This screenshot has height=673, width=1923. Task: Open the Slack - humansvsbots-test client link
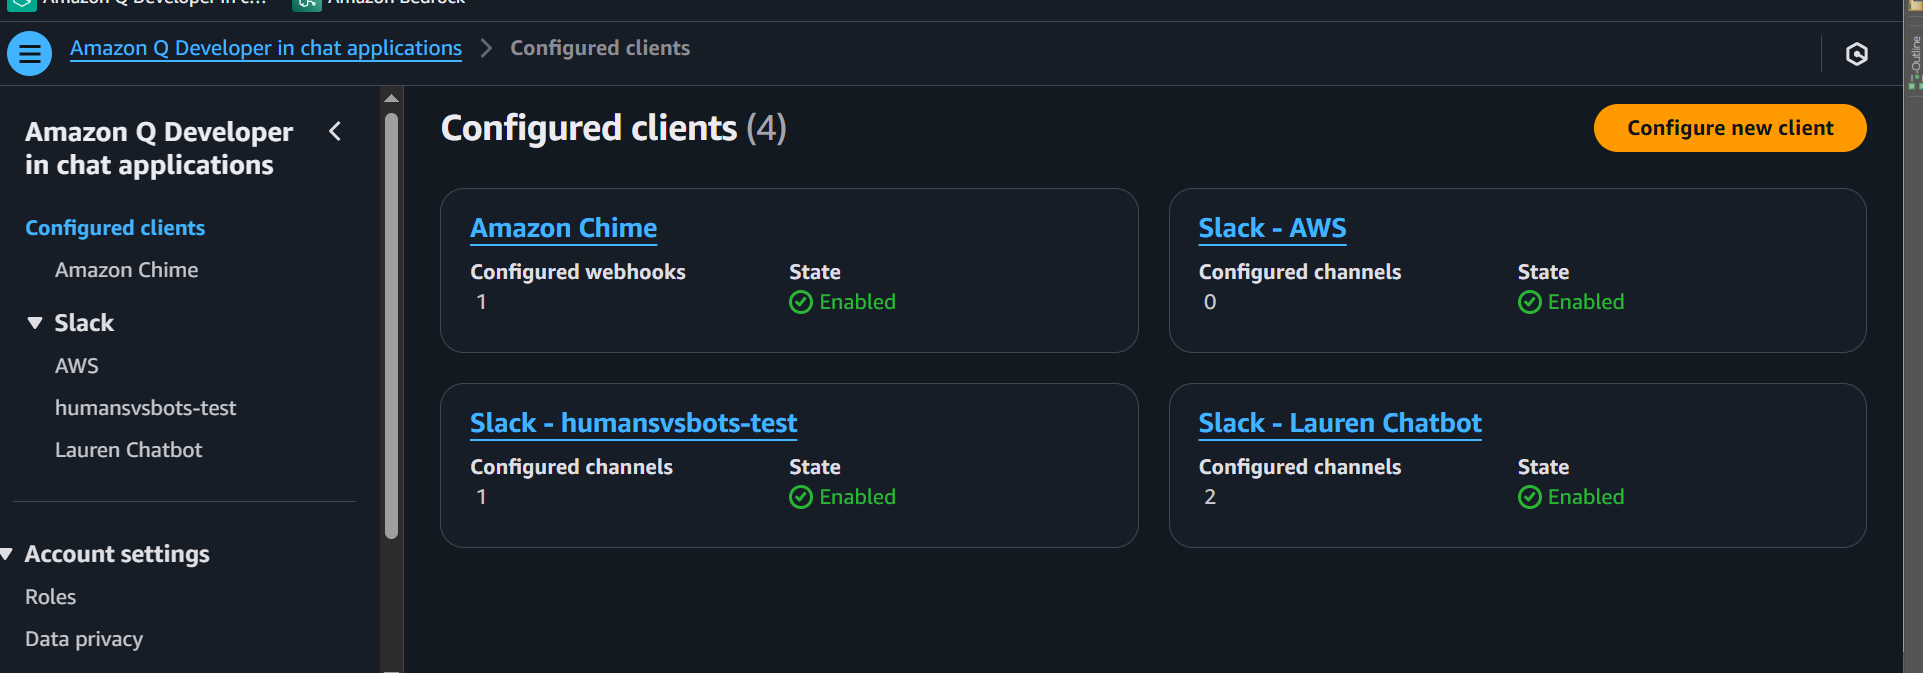coord(634,423)
